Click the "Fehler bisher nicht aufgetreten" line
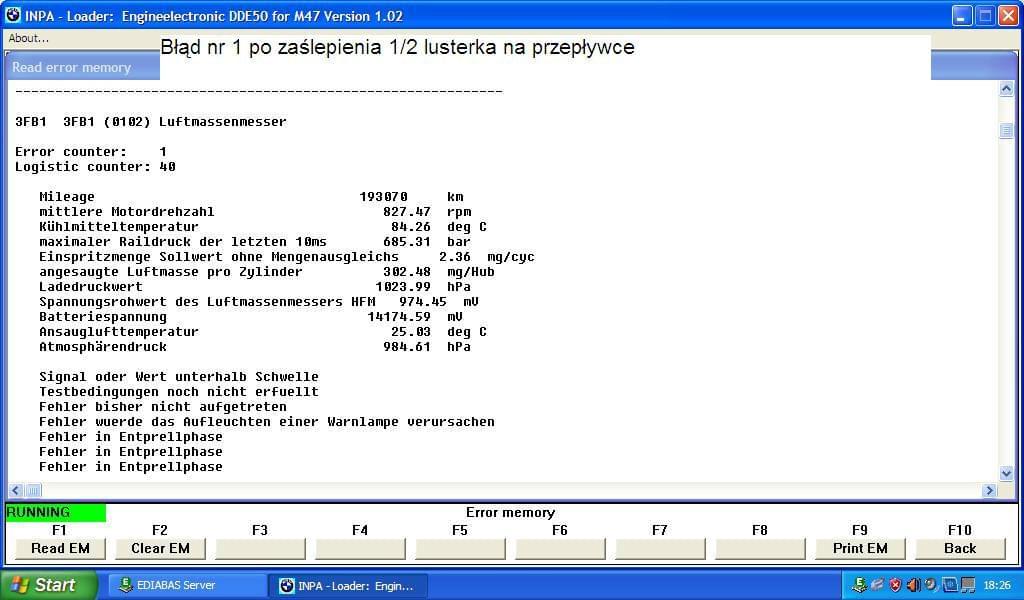This screenshot has width=1024, height=600. [163, 407]
